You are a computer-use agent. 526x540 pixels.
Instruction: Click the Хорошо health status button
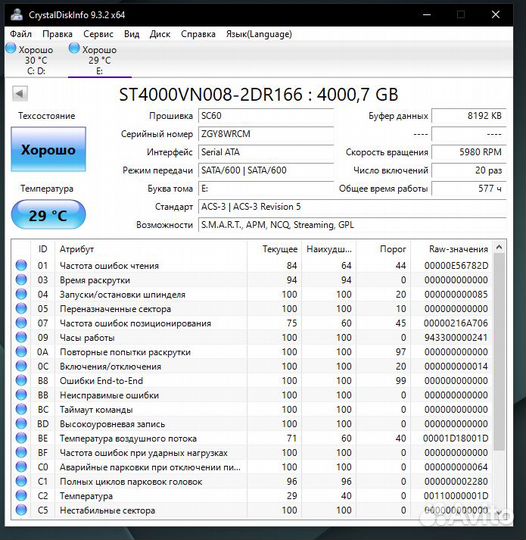(x=48, y=149)
